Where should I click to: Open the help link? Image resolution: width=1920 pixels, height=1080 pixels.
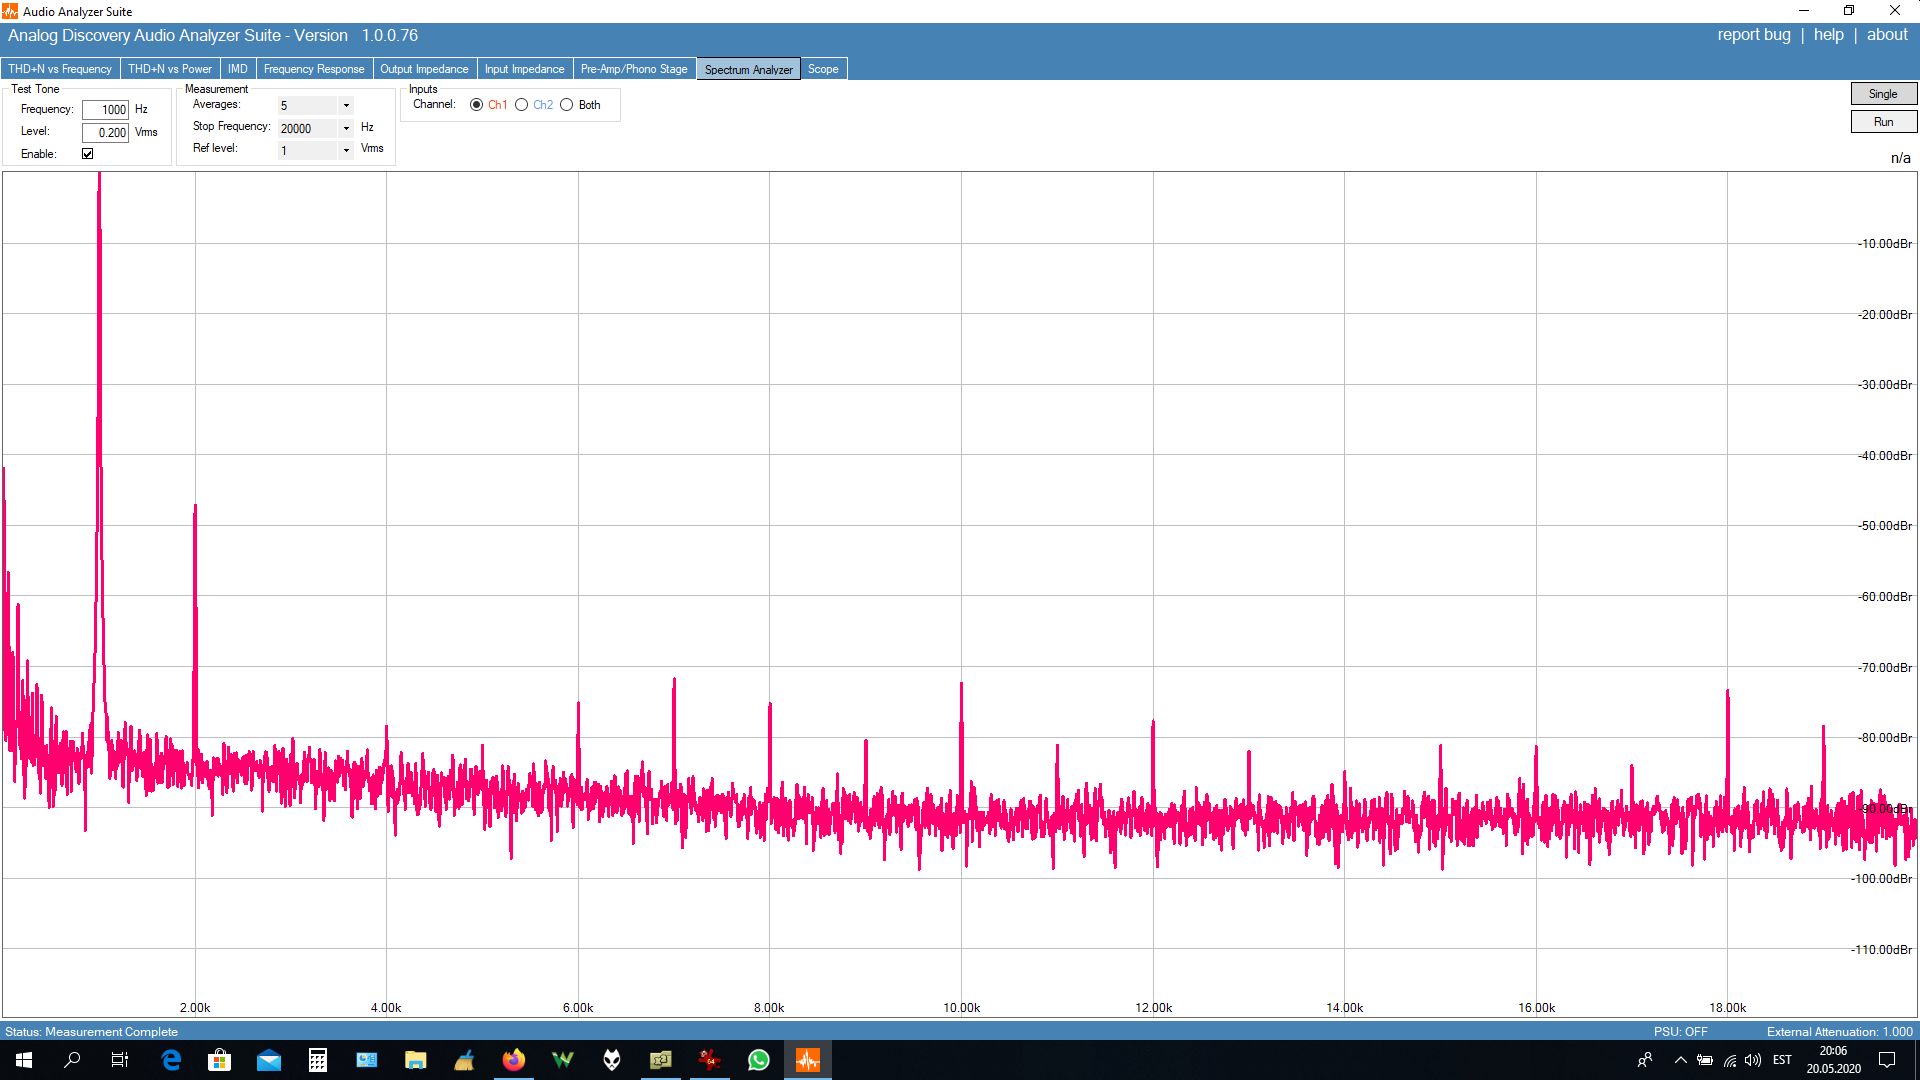(1828, 35)
